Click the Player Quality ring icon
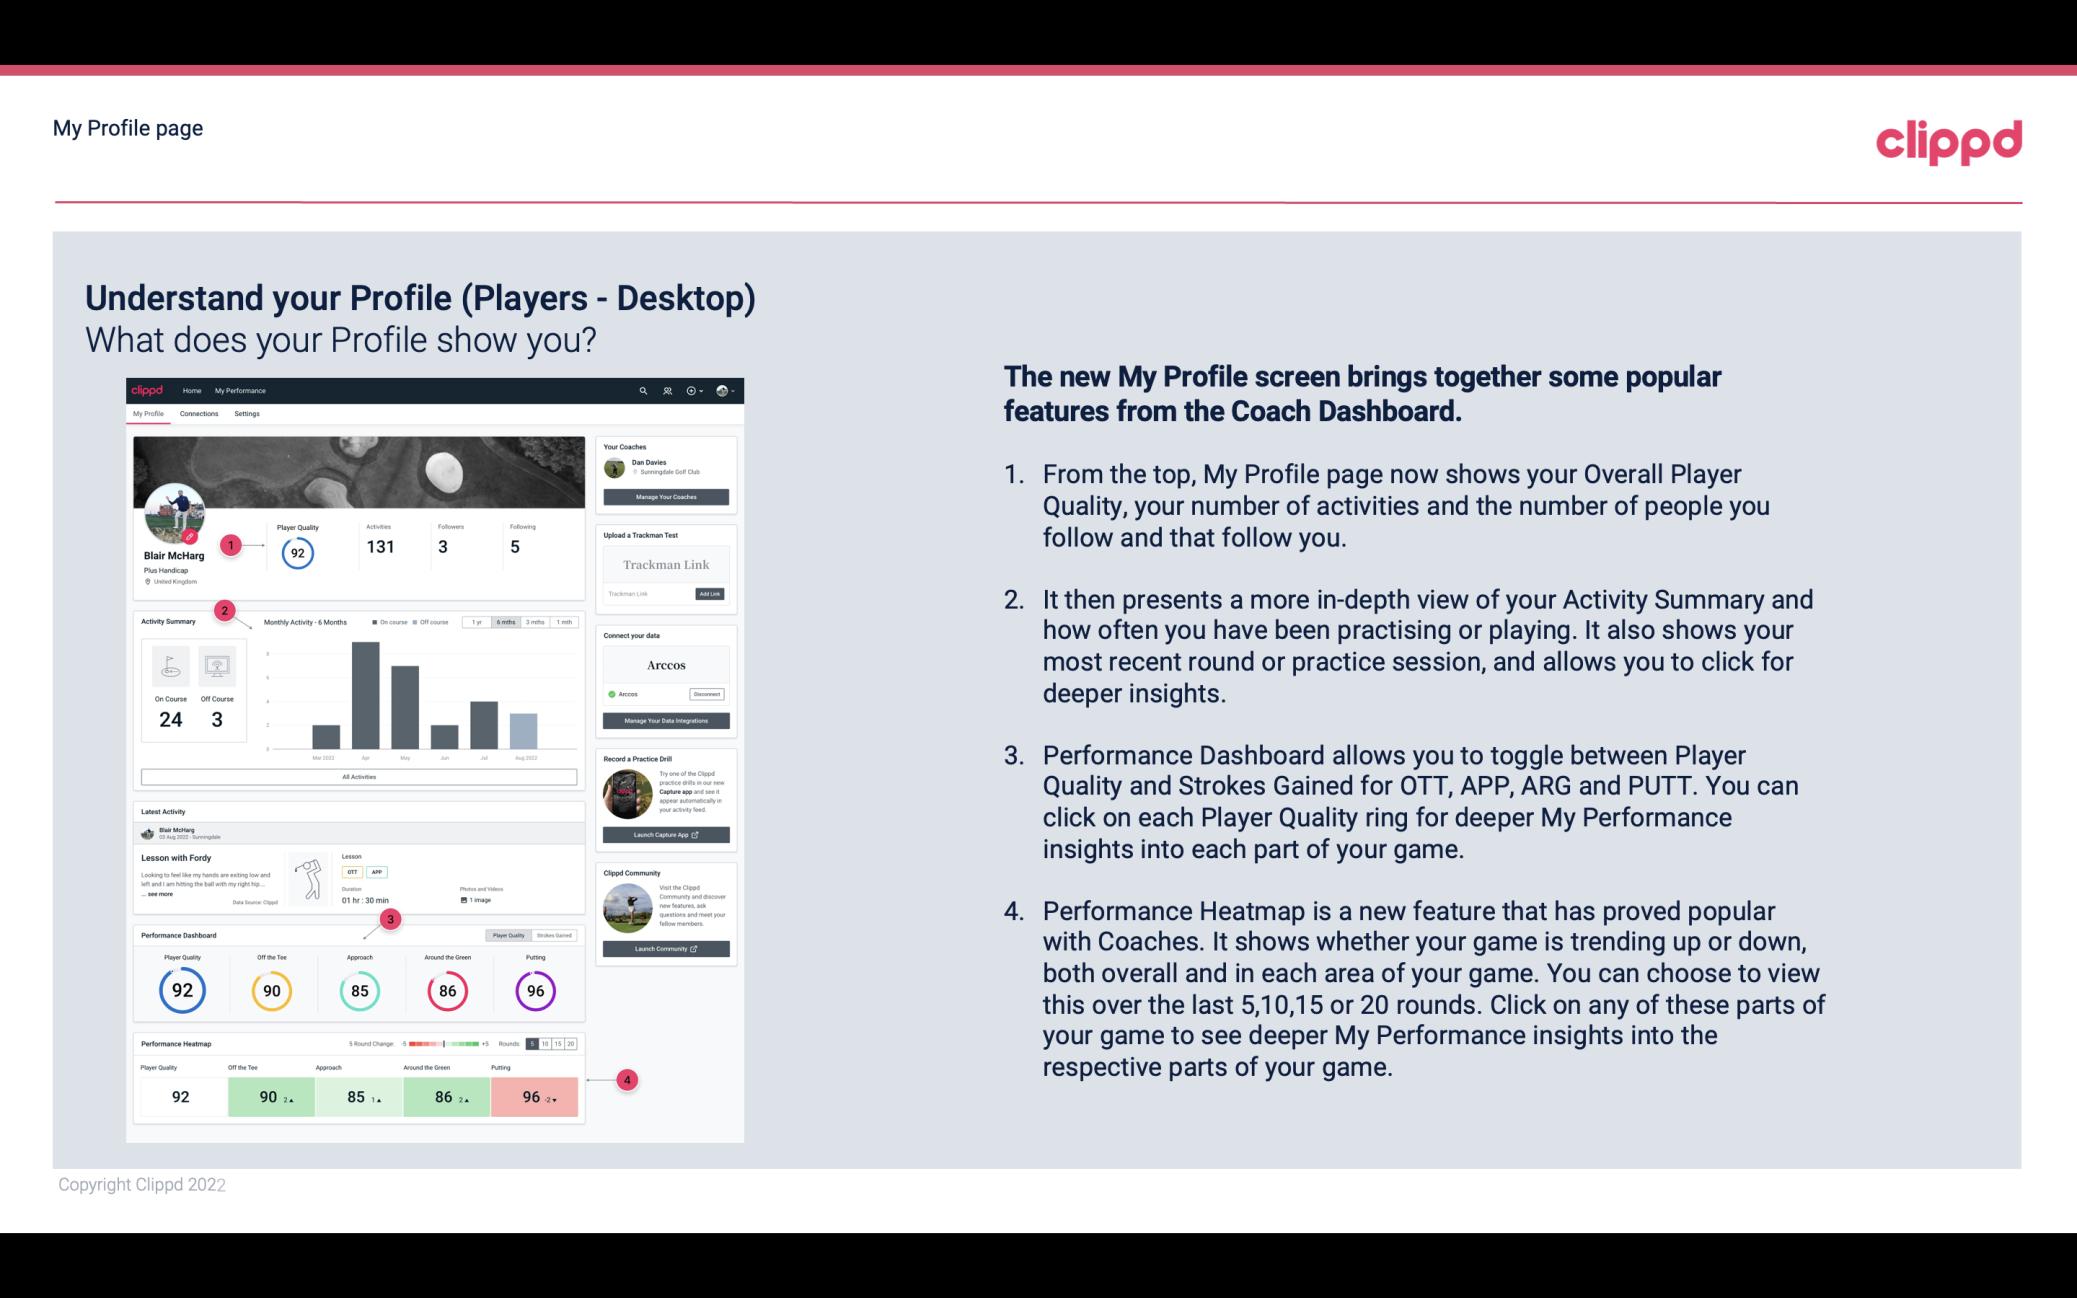The height and width of the screenshot is (1298, 2077). pyautogui.click(x=182, y=988)
